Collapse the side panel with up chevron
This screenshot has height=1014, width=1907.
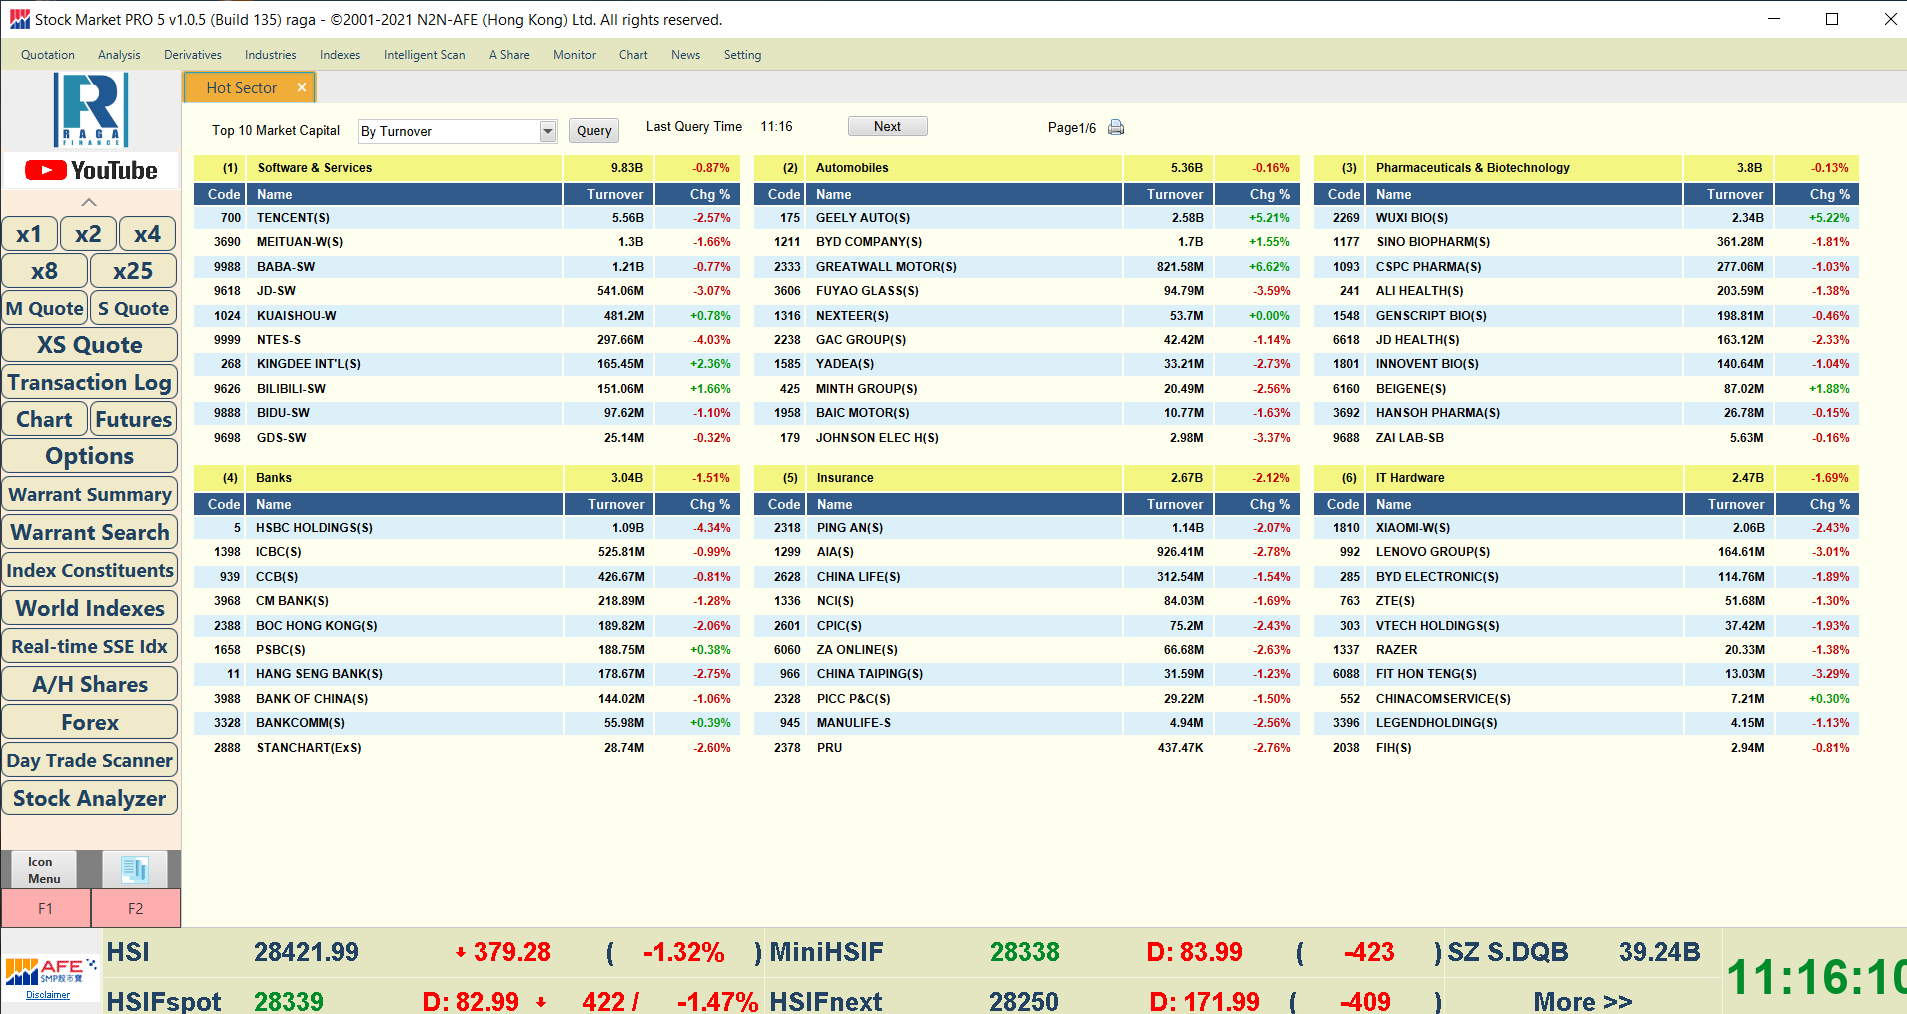pos(89,202)
